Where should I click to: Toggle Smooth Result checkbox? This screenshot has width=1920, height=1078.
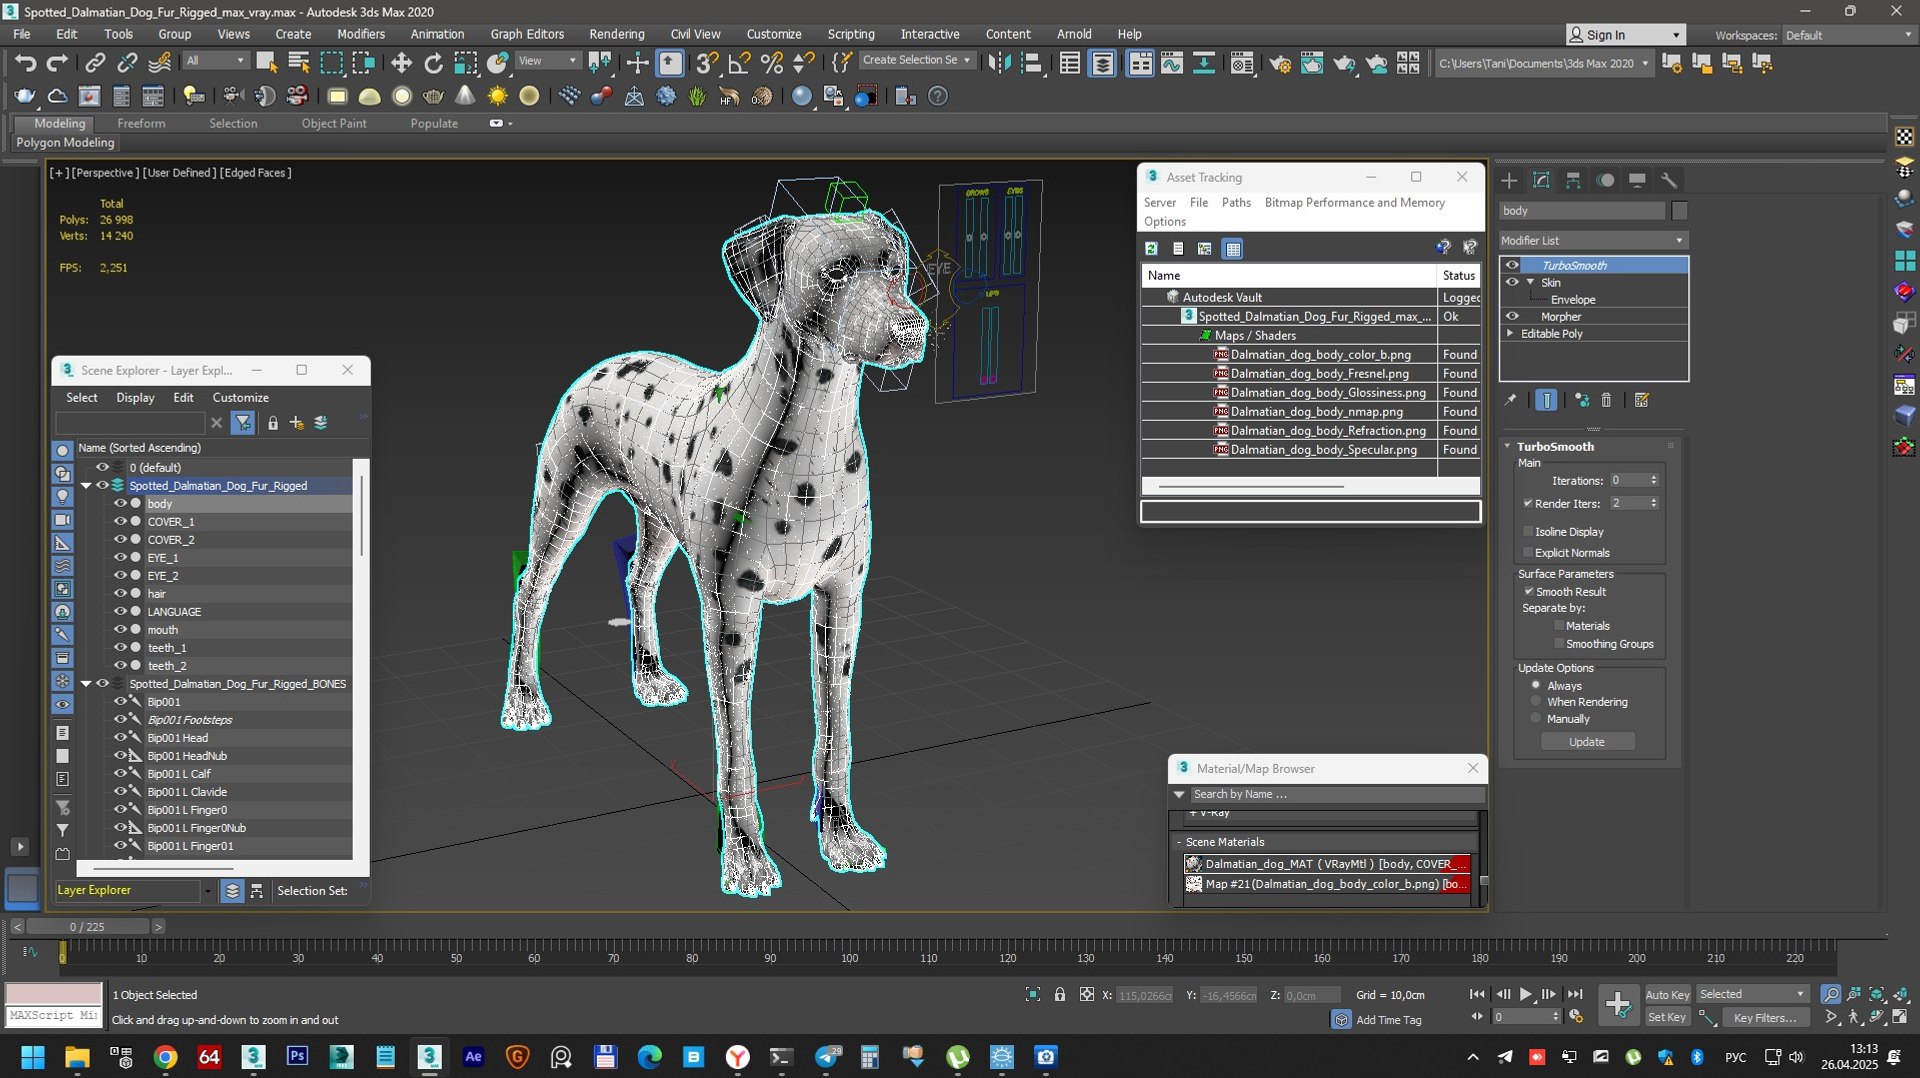(1529, 591)
